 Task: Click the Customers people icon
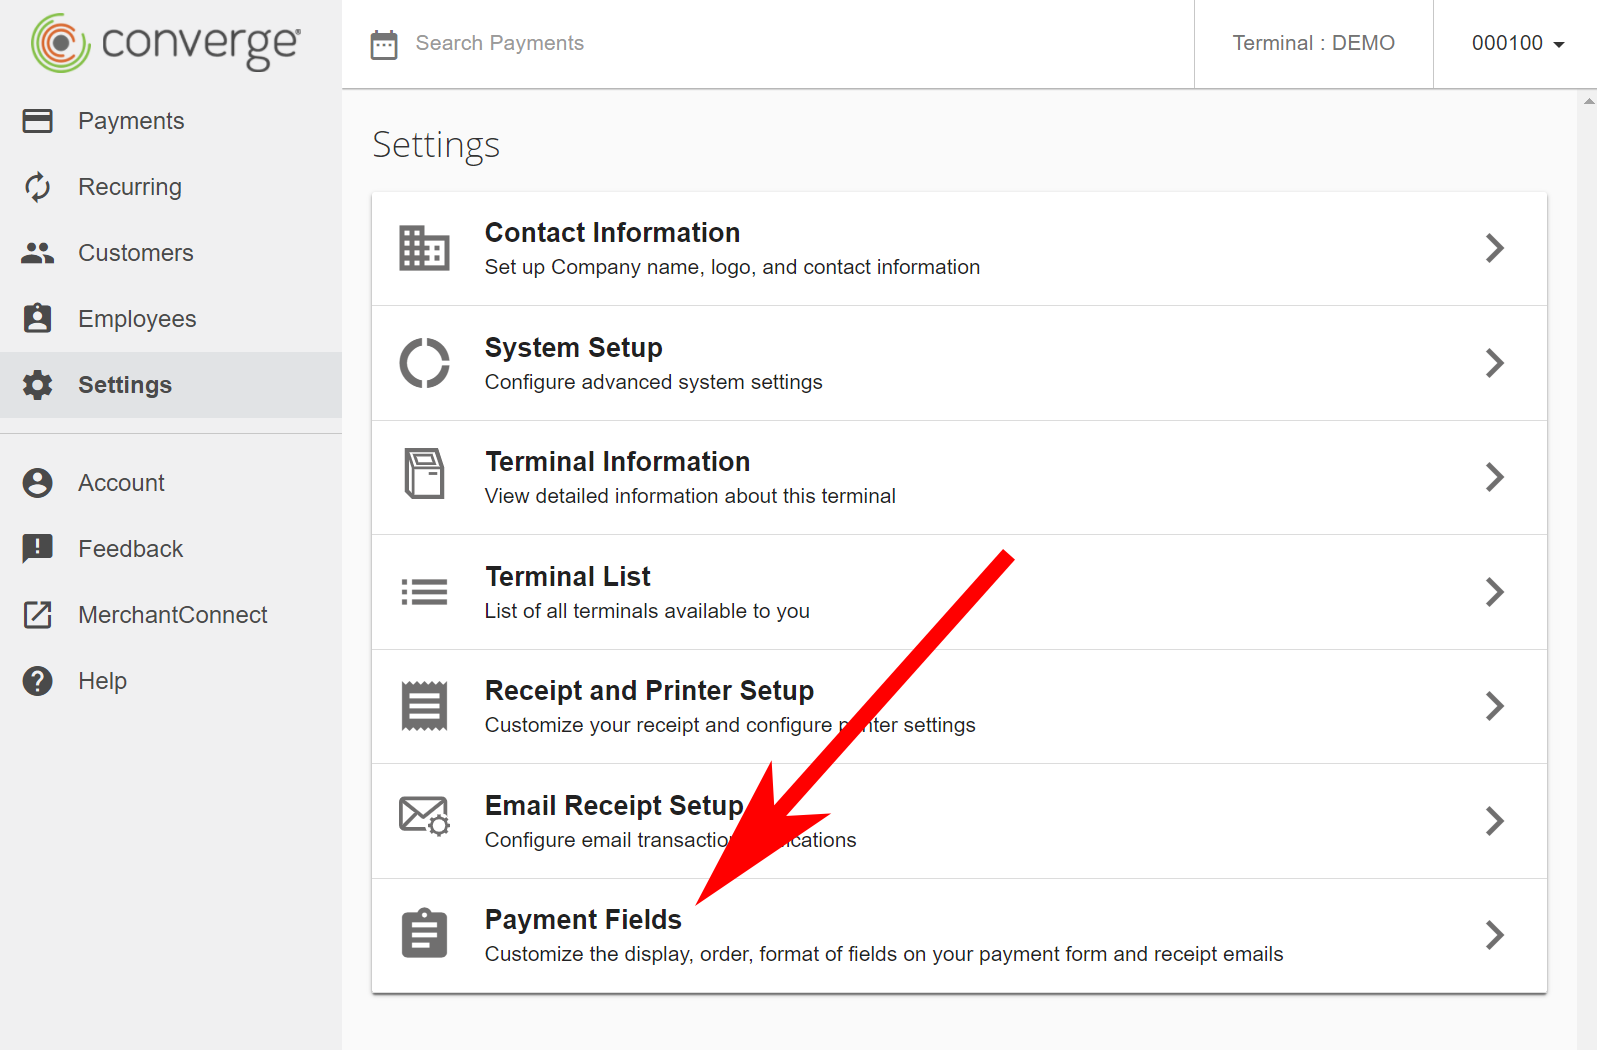tap(38, 253)
